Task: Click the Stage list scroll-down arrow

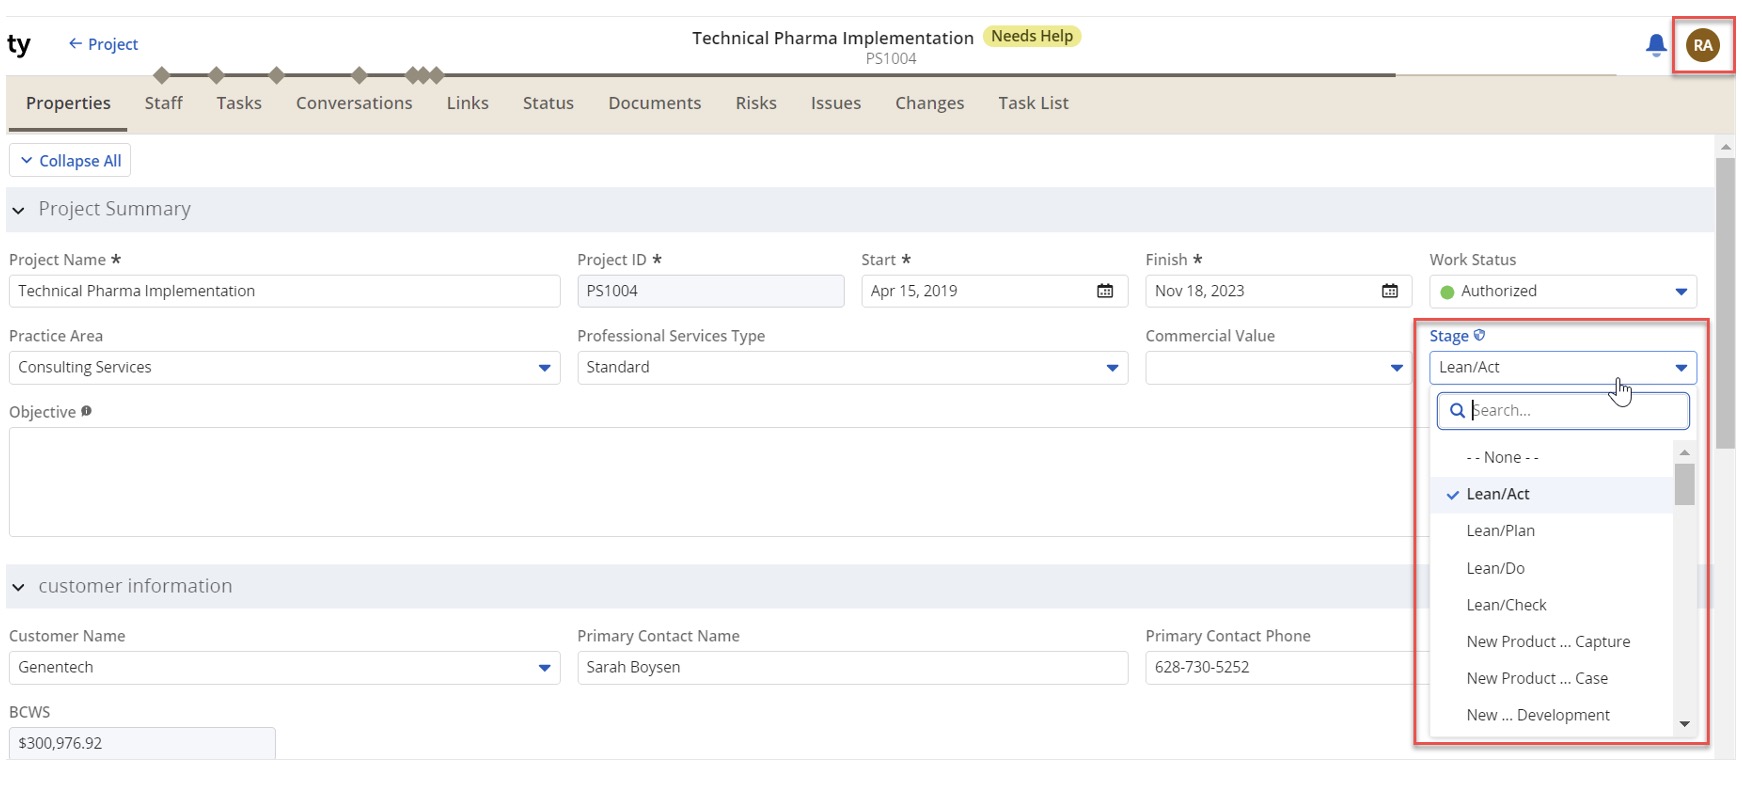Action: coord(1684,724)
